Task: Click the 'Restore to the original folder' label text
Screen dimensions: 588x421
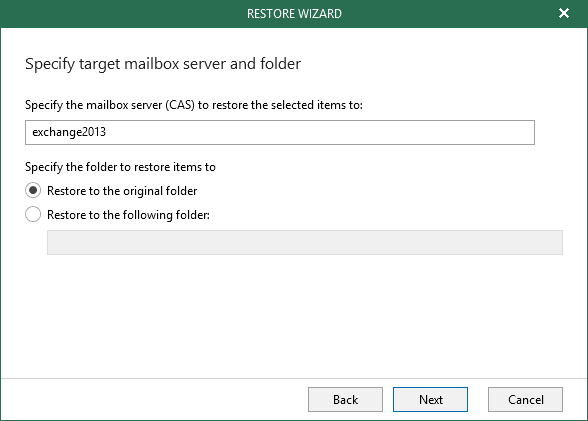Action: point(122,191)
